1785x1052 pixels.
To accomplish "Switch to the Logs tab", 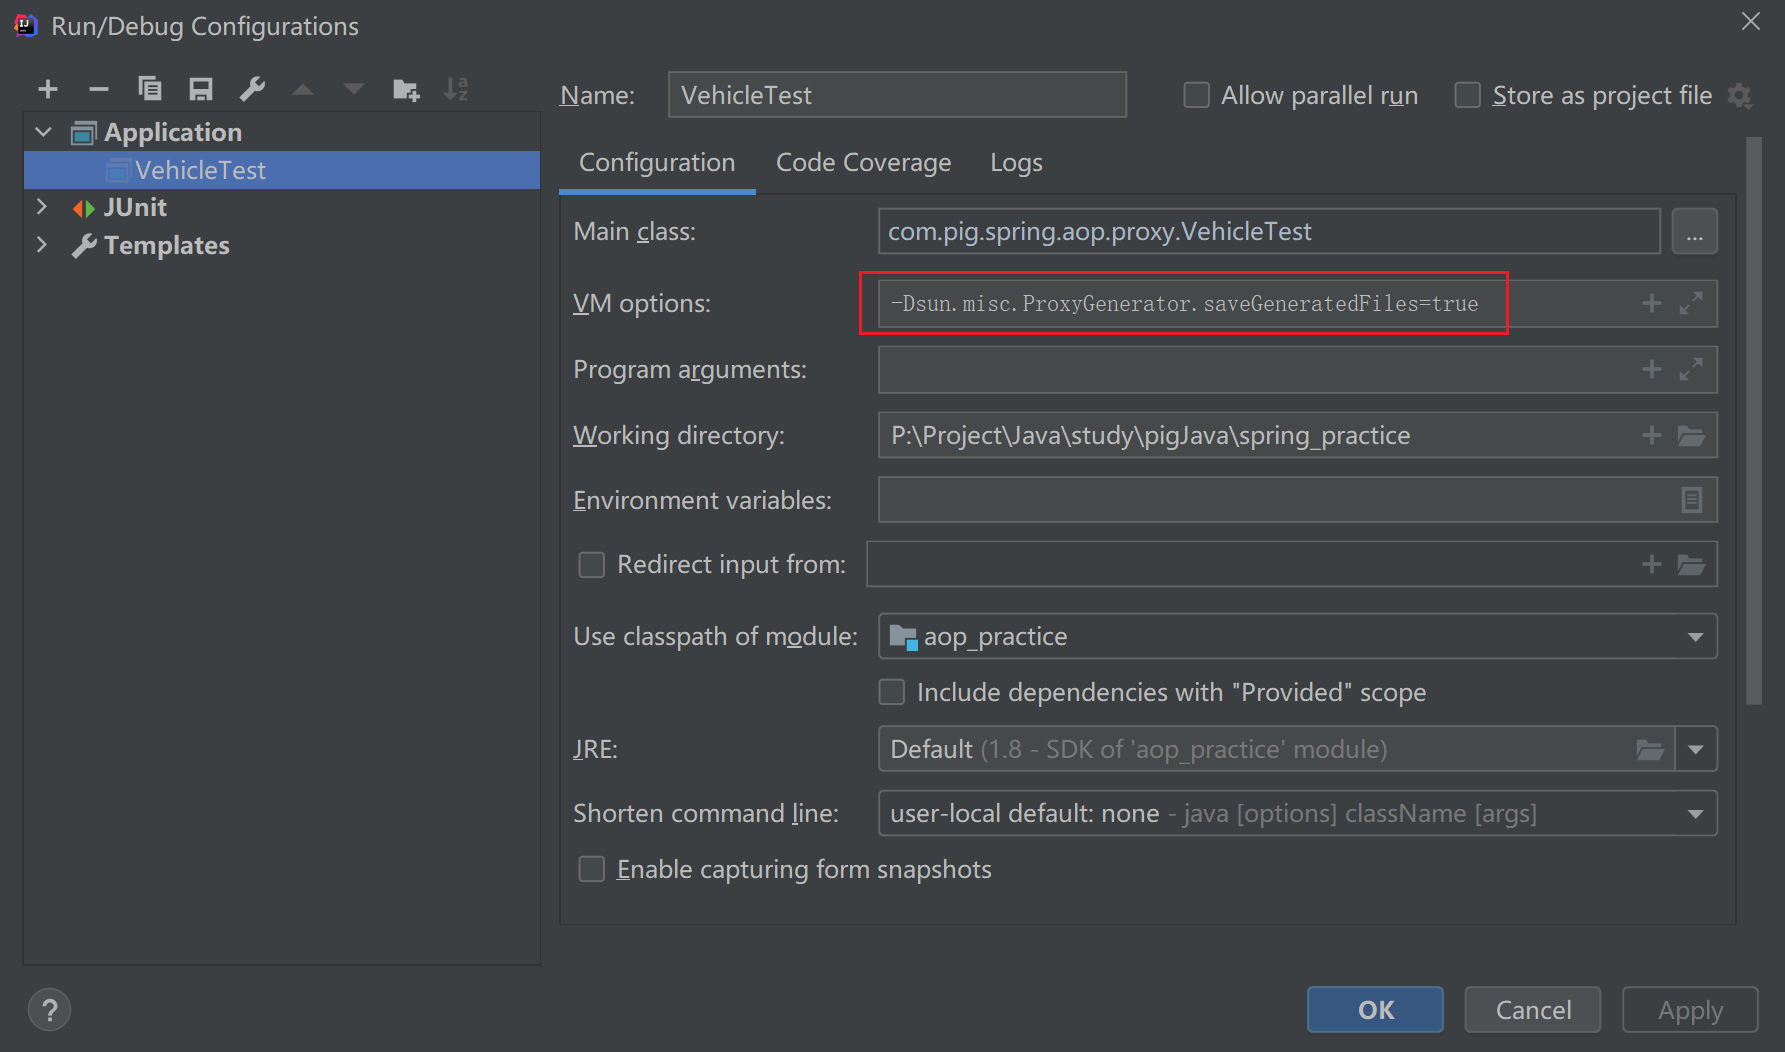I will point(1016,163).
